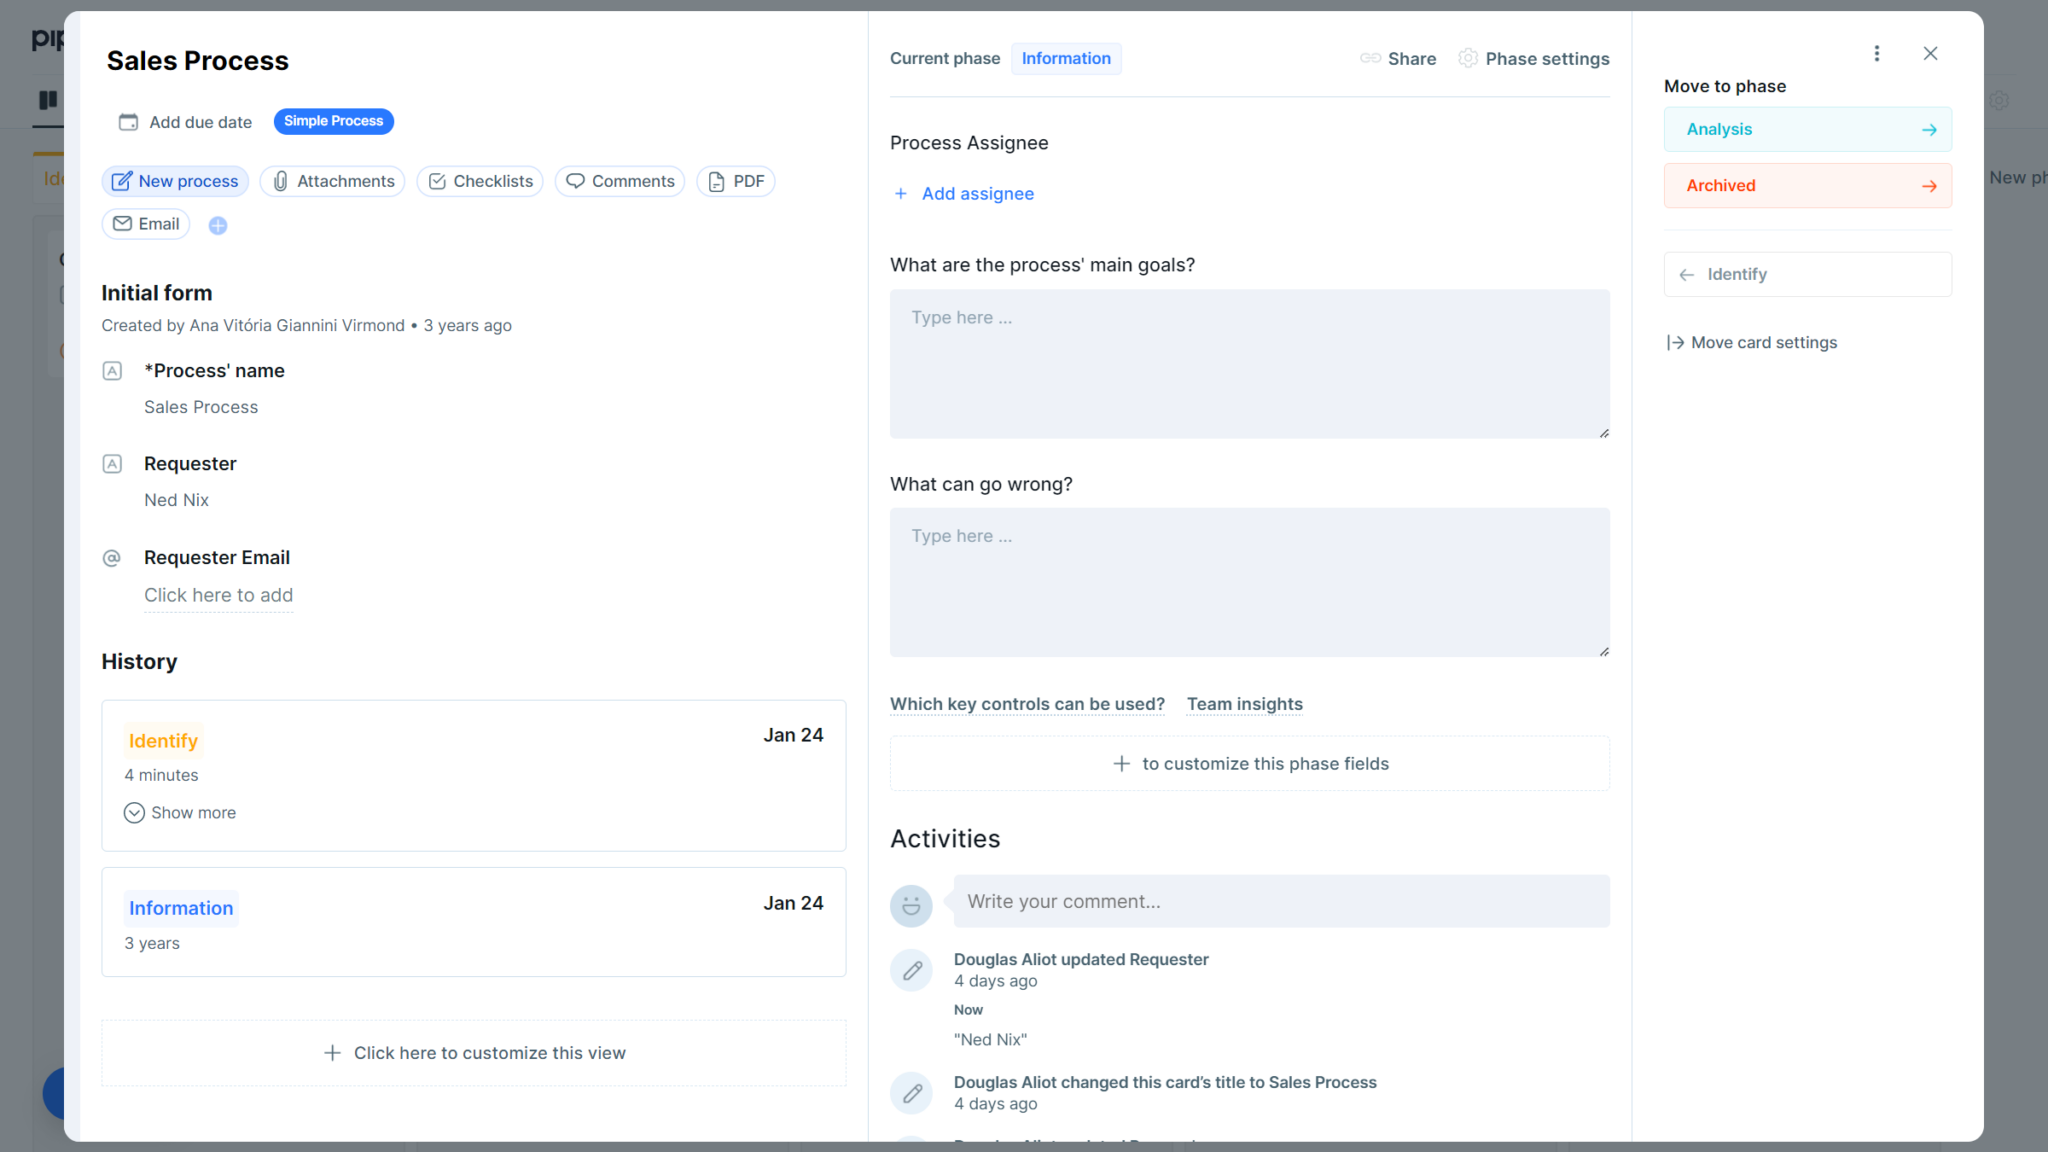The image size is (2048, 1152).
Task: Open the Phase settings gear icon
Action: (1467, 58)
